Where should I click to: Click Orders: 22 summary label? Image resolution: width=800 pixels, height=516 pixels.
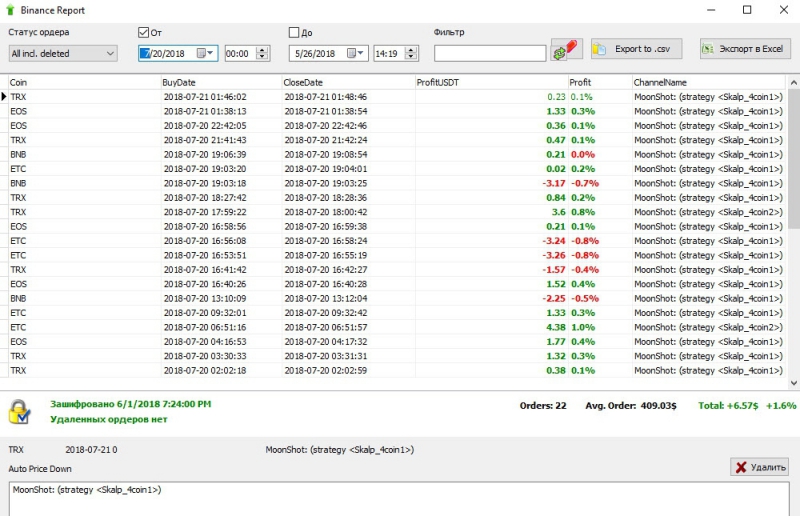point(543,406)
